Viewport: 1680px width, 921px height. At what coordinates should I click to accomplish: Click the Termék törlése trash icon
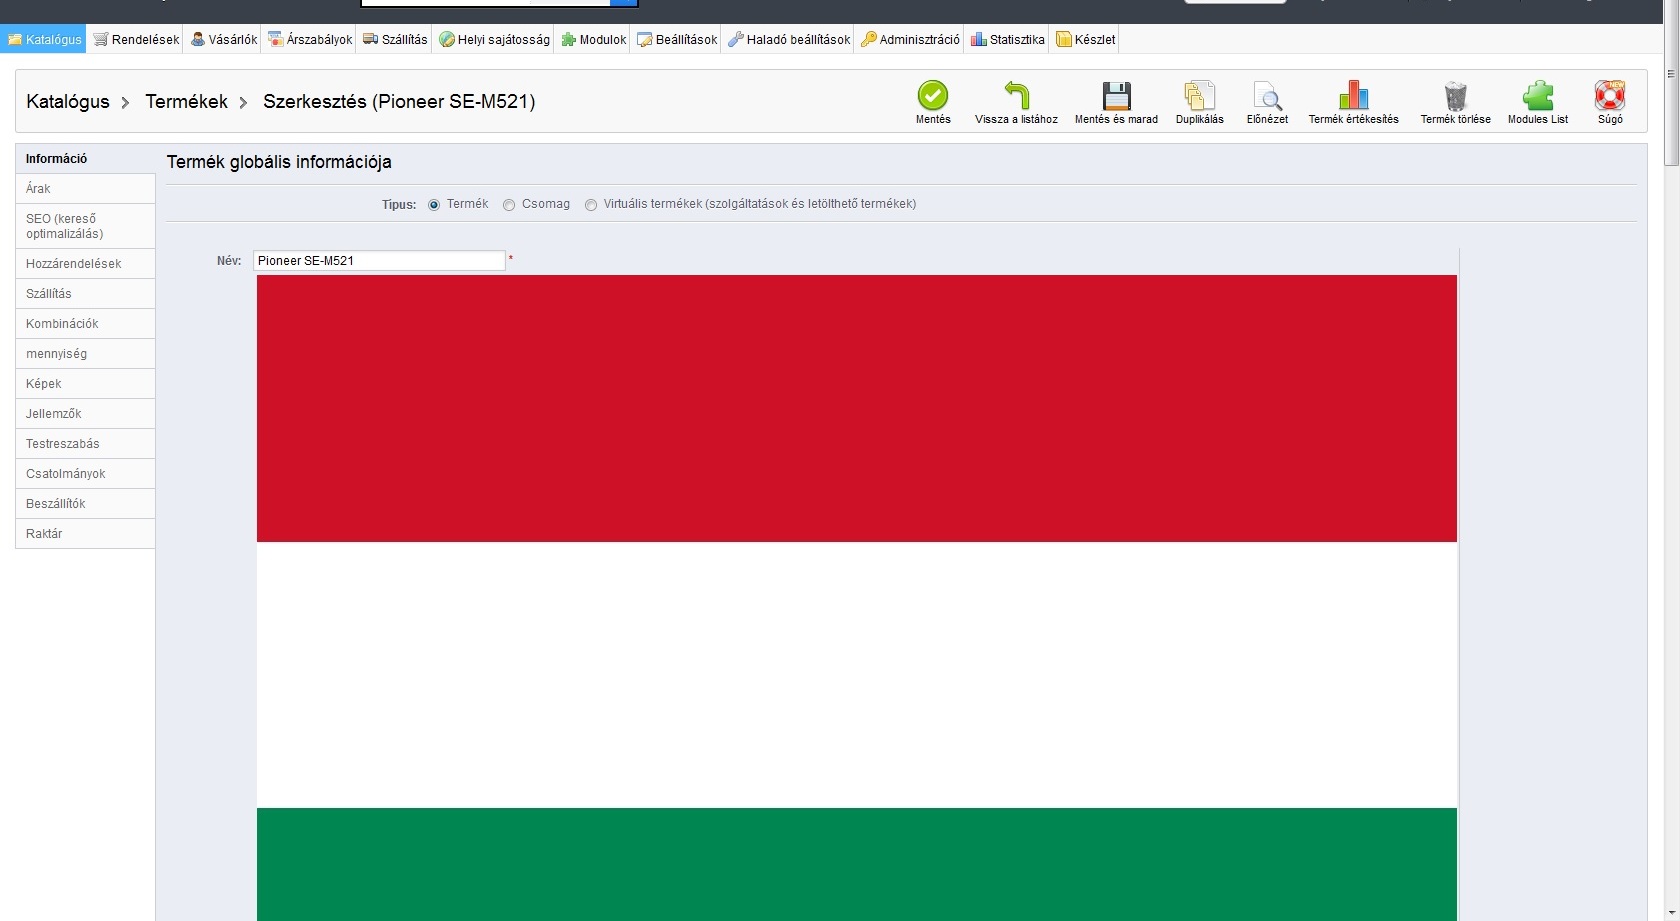click(1455, 95)
